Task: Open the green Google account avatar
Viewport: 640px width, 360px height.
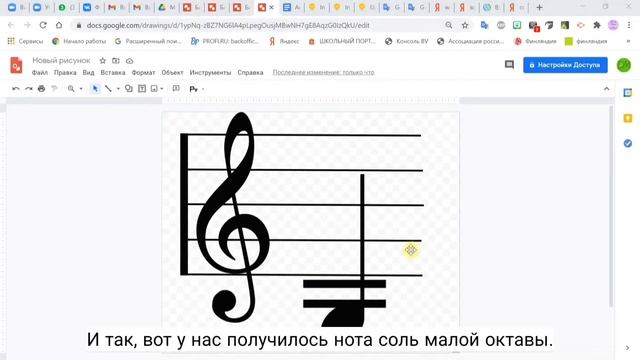Action: coord(624,65)
